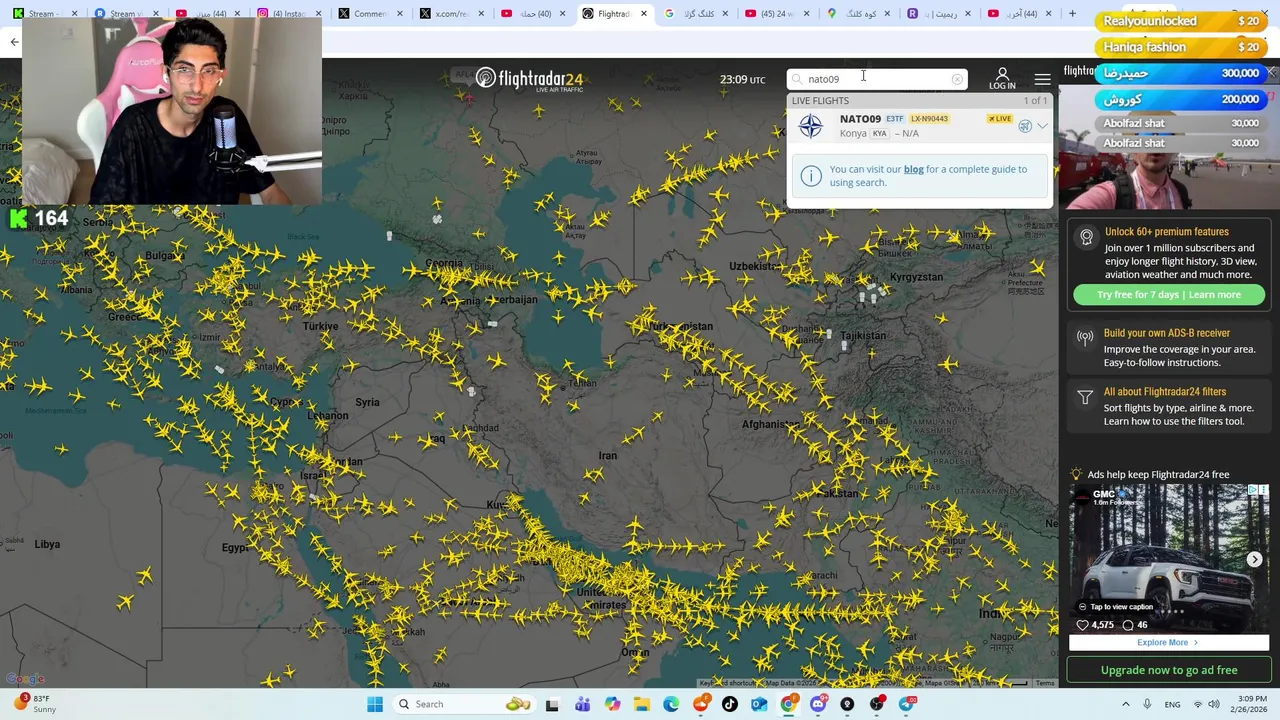Click inside the nato09 search input

[876, 79]
